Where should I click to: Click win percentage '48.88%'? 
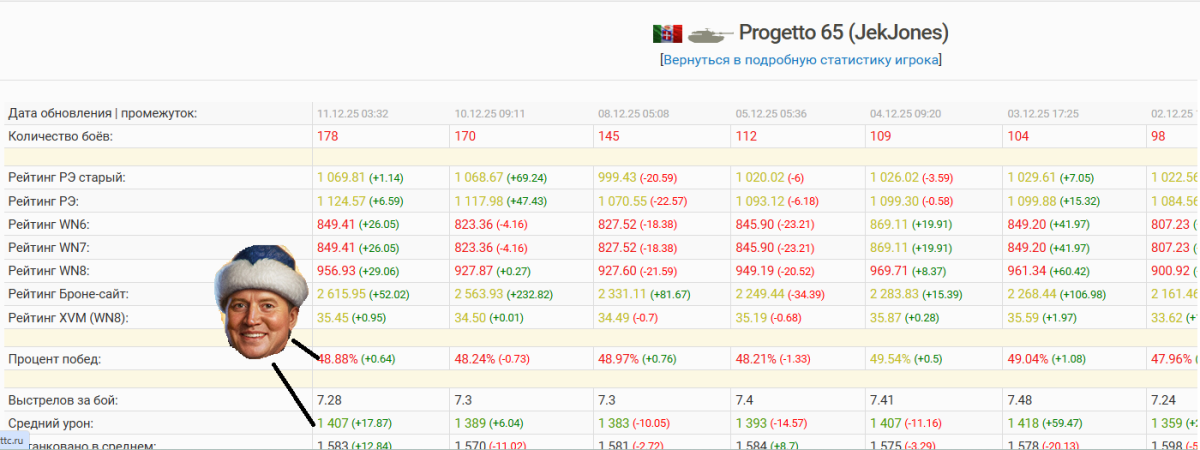click(337, 358)
